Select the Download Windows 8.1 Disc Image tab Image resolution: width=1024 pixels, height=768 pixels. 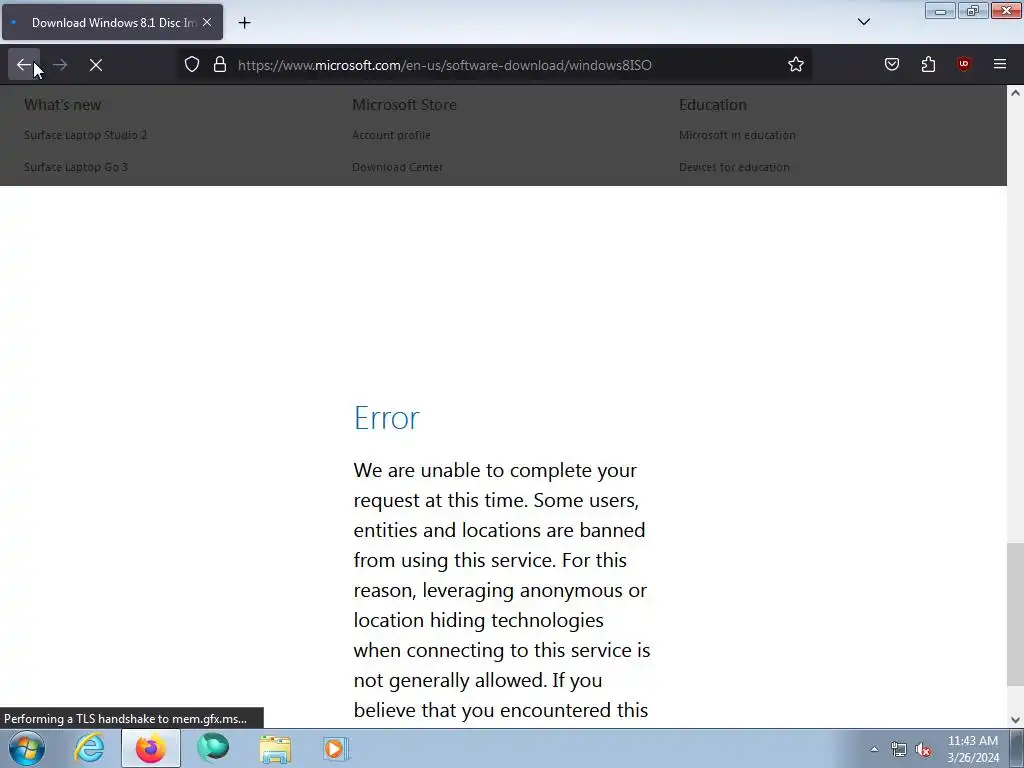(x=112, y=22)
